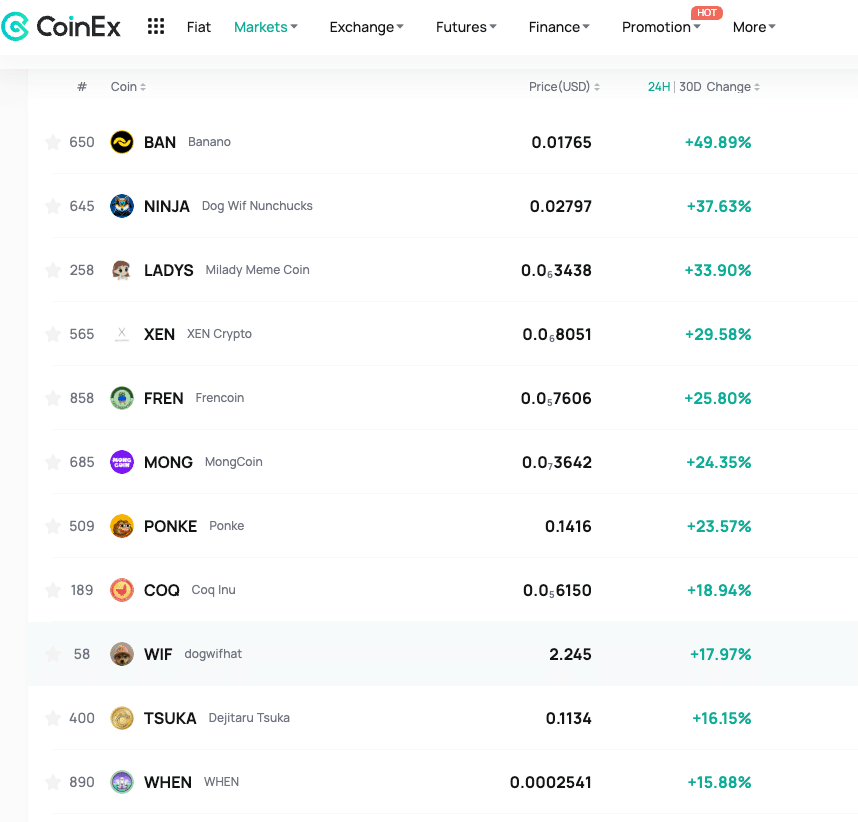Expand the More dropdown in navigation

click(x=754, y=27)
